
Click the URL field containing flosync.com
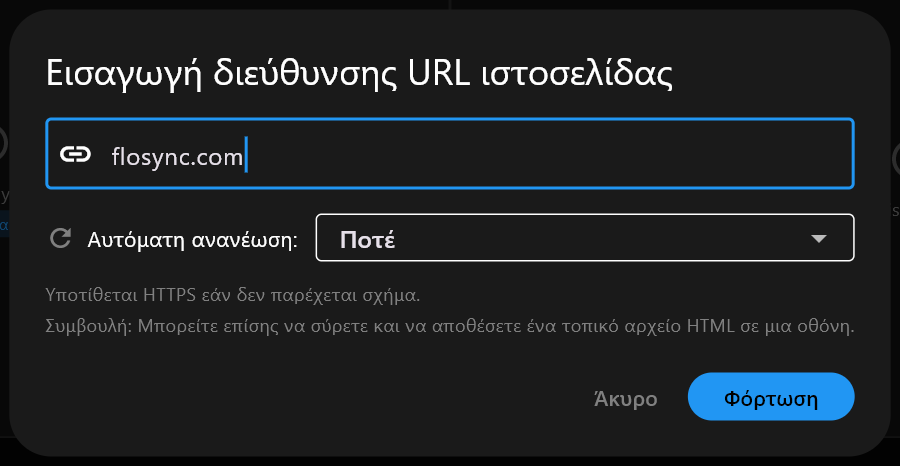(450, 154)
